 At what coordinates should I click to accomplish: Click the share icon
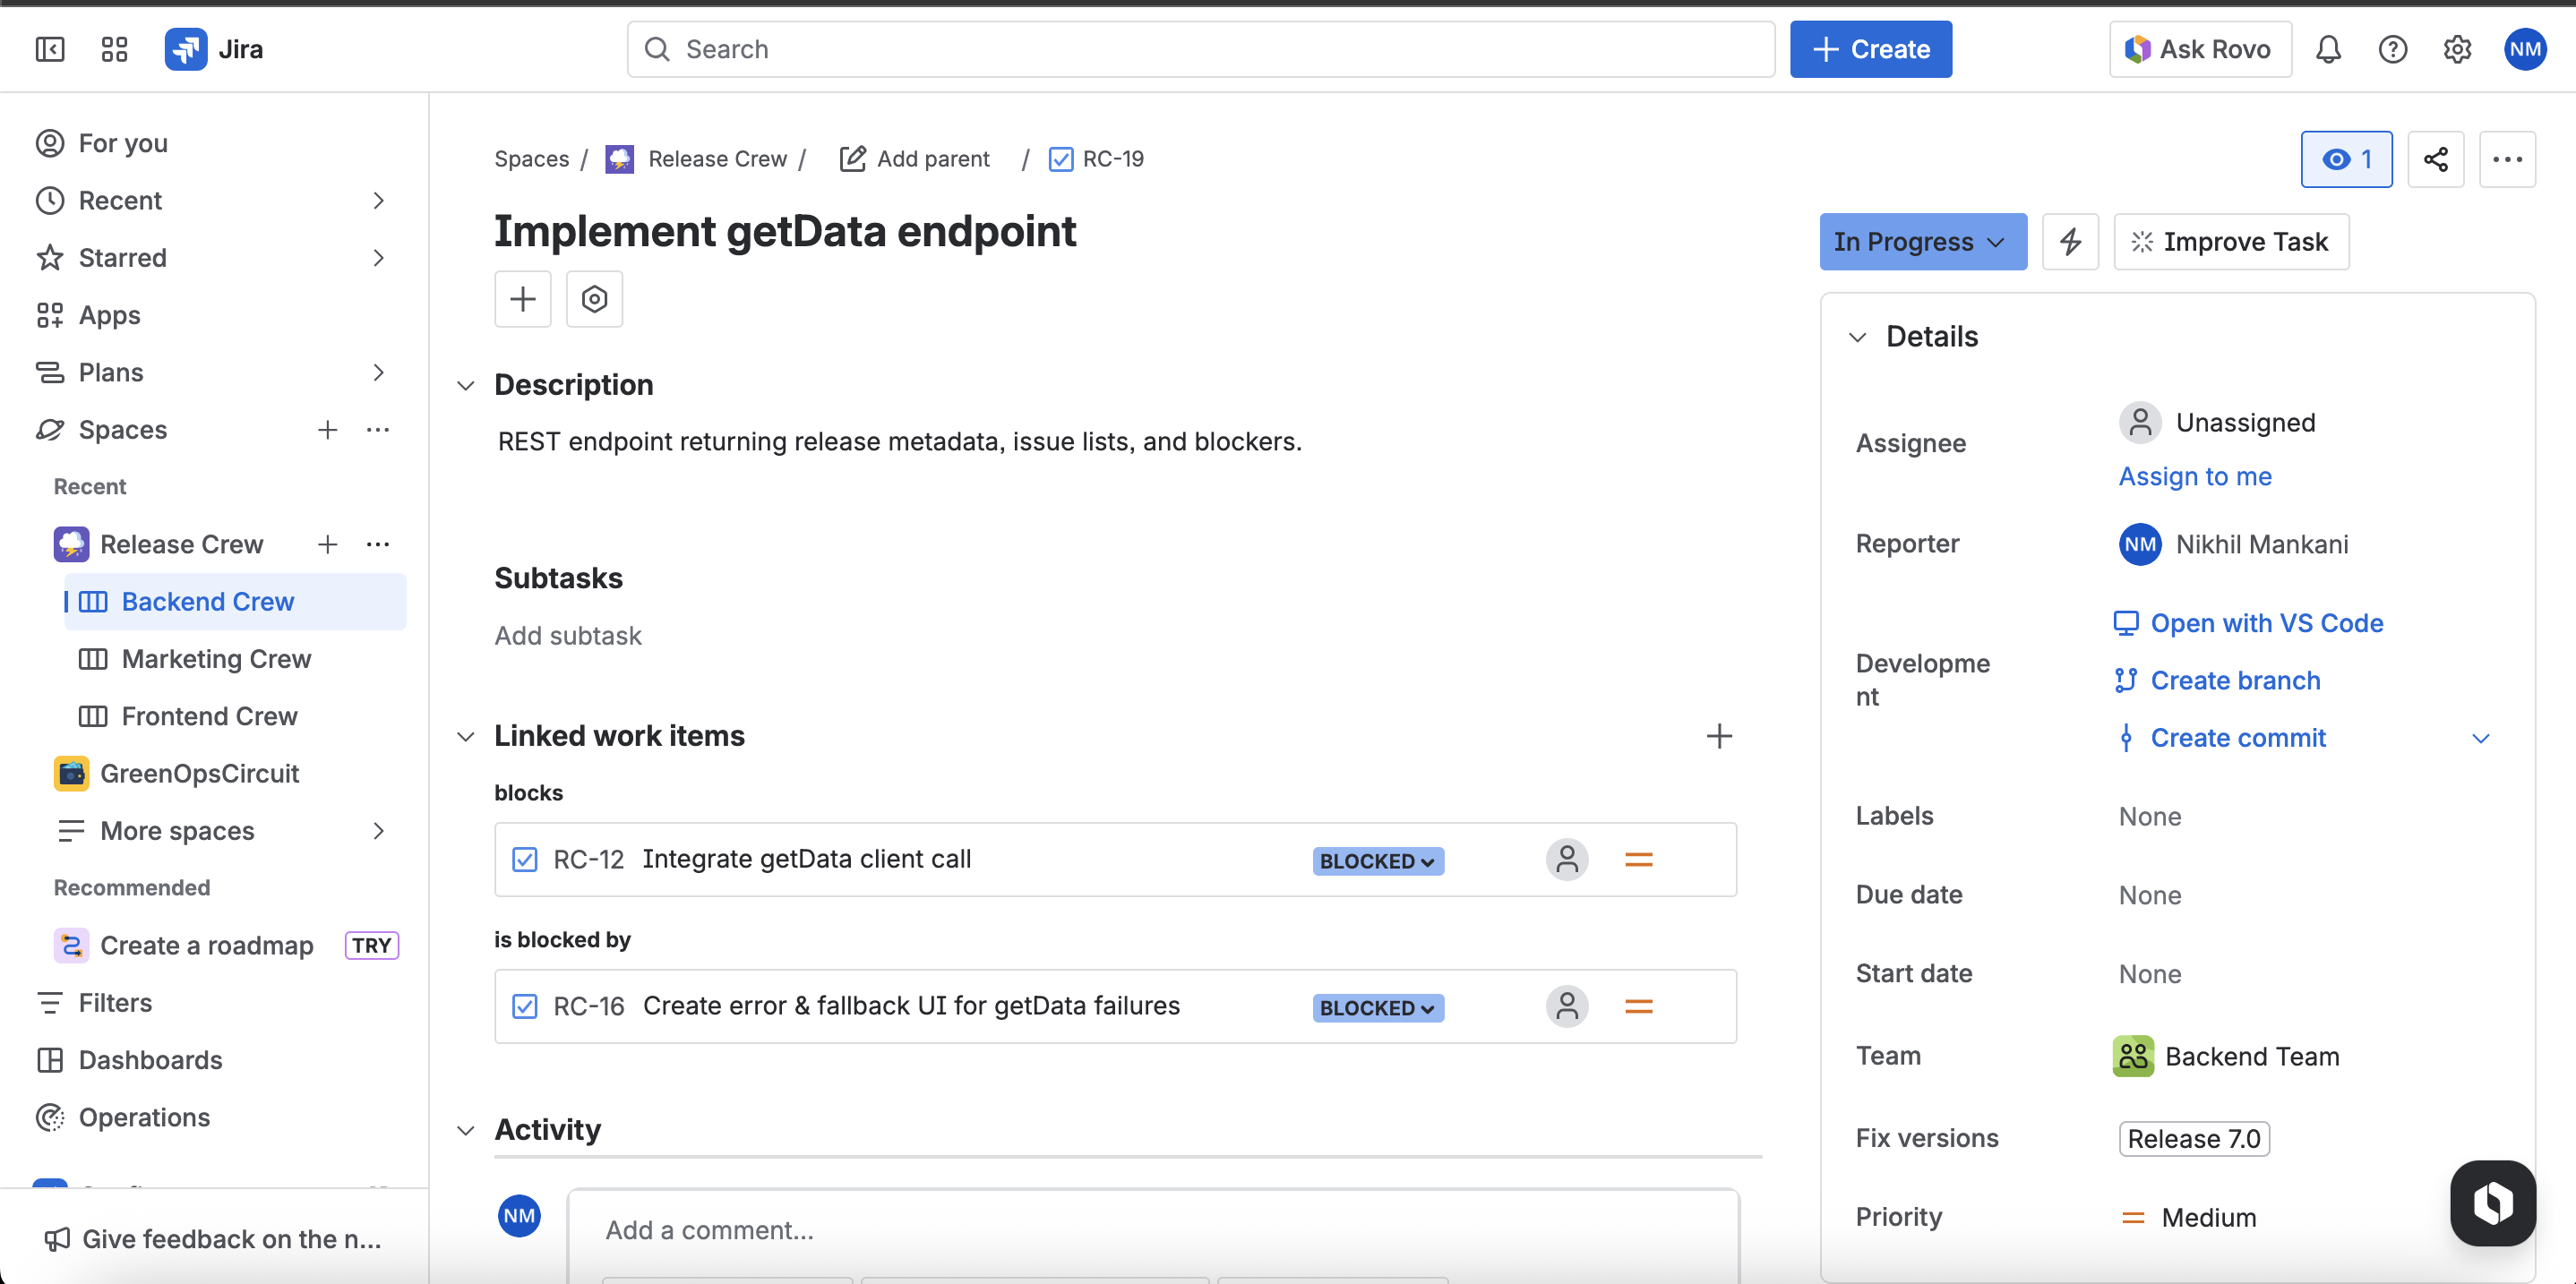coord(2435,159)
